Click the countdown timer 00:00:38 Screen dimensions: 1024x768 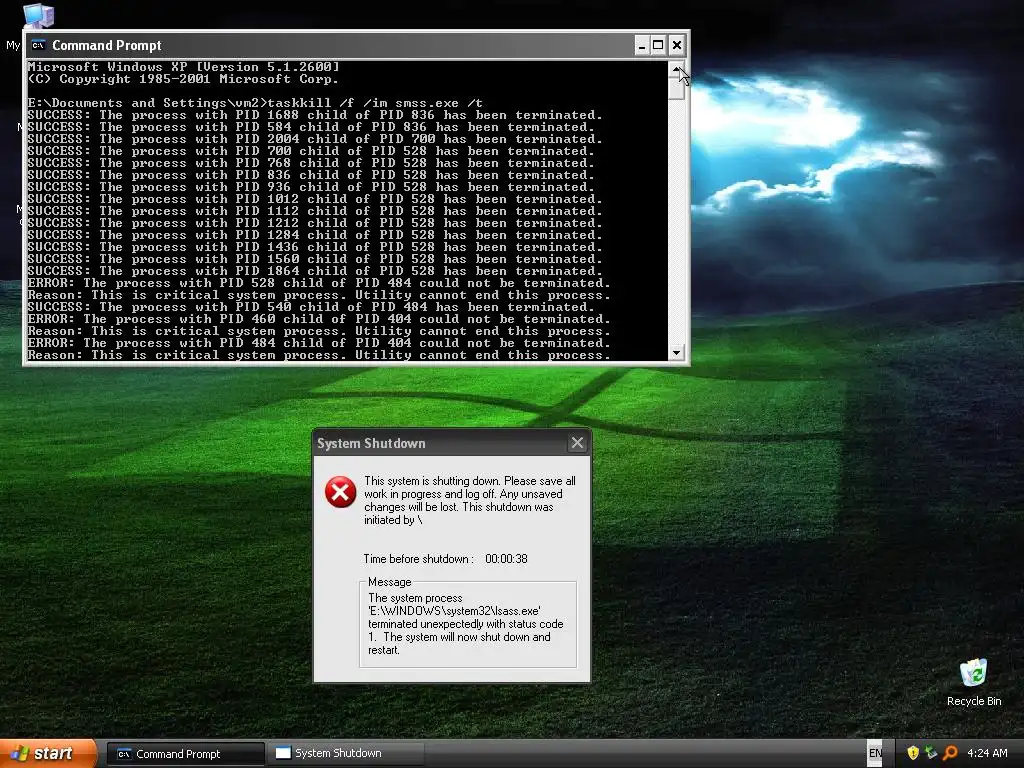coord(506,559)
